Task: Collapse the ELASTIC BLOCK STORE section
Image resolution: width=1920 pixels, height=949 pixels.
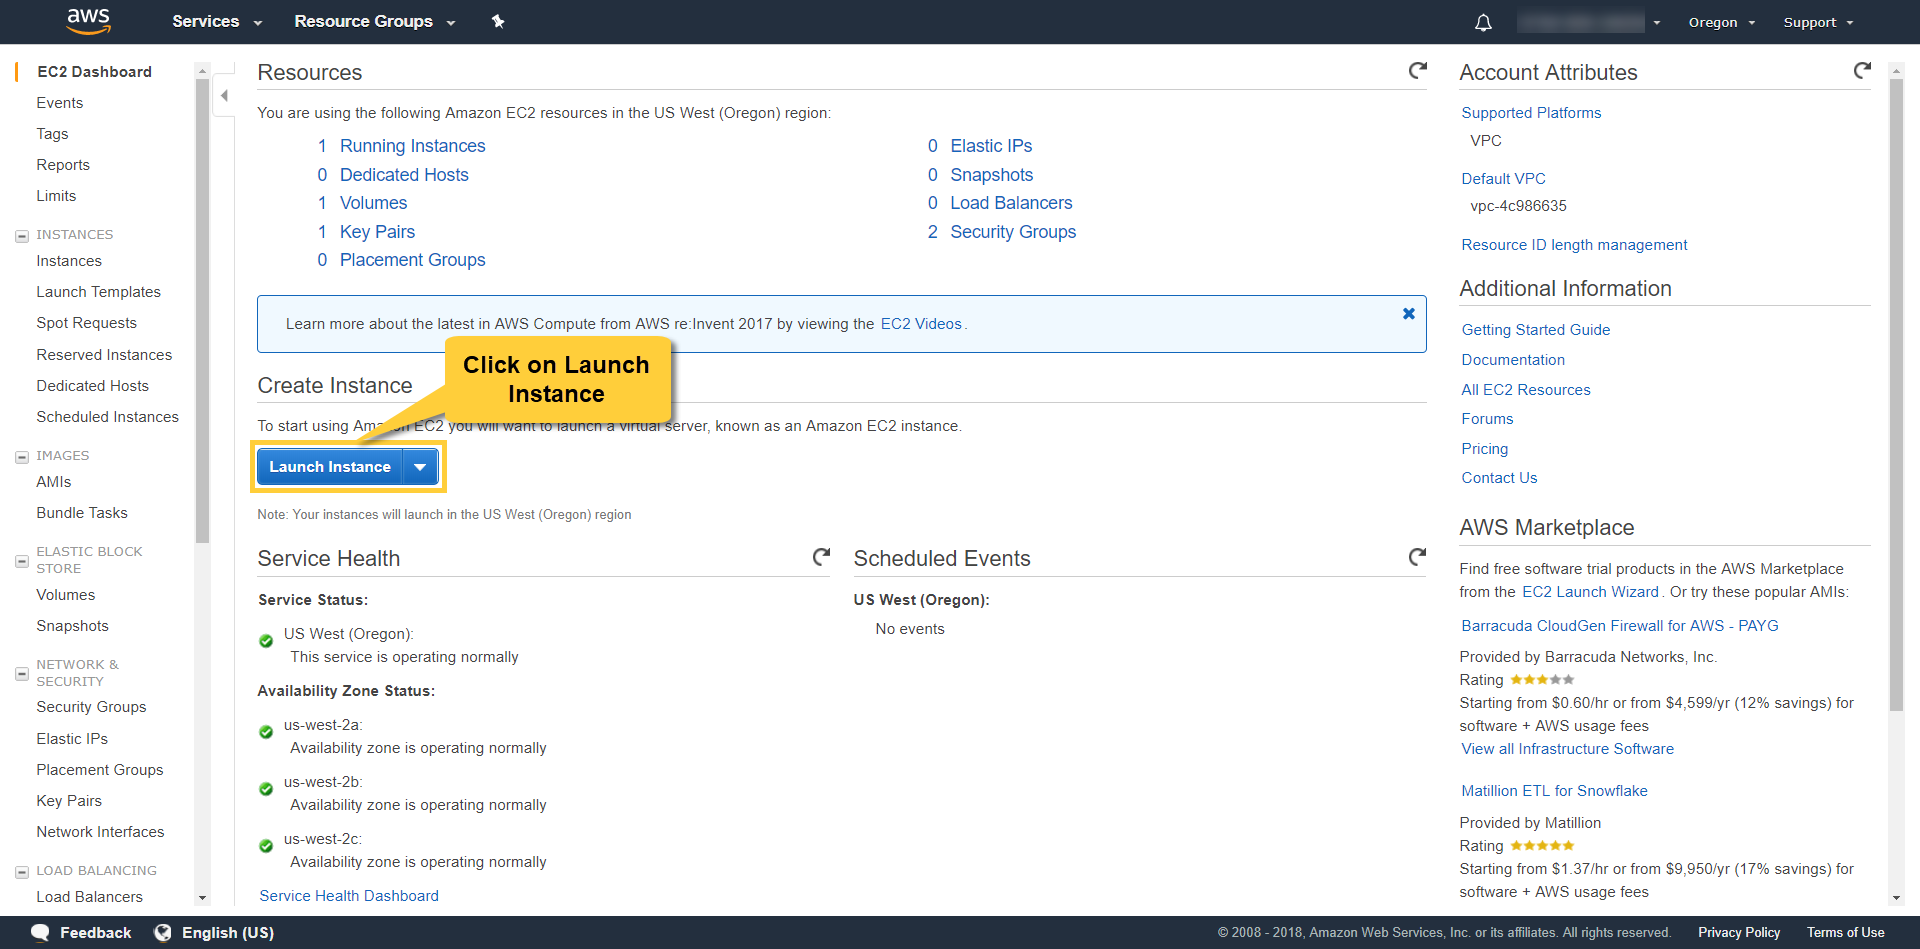Action: pos(21,561)
